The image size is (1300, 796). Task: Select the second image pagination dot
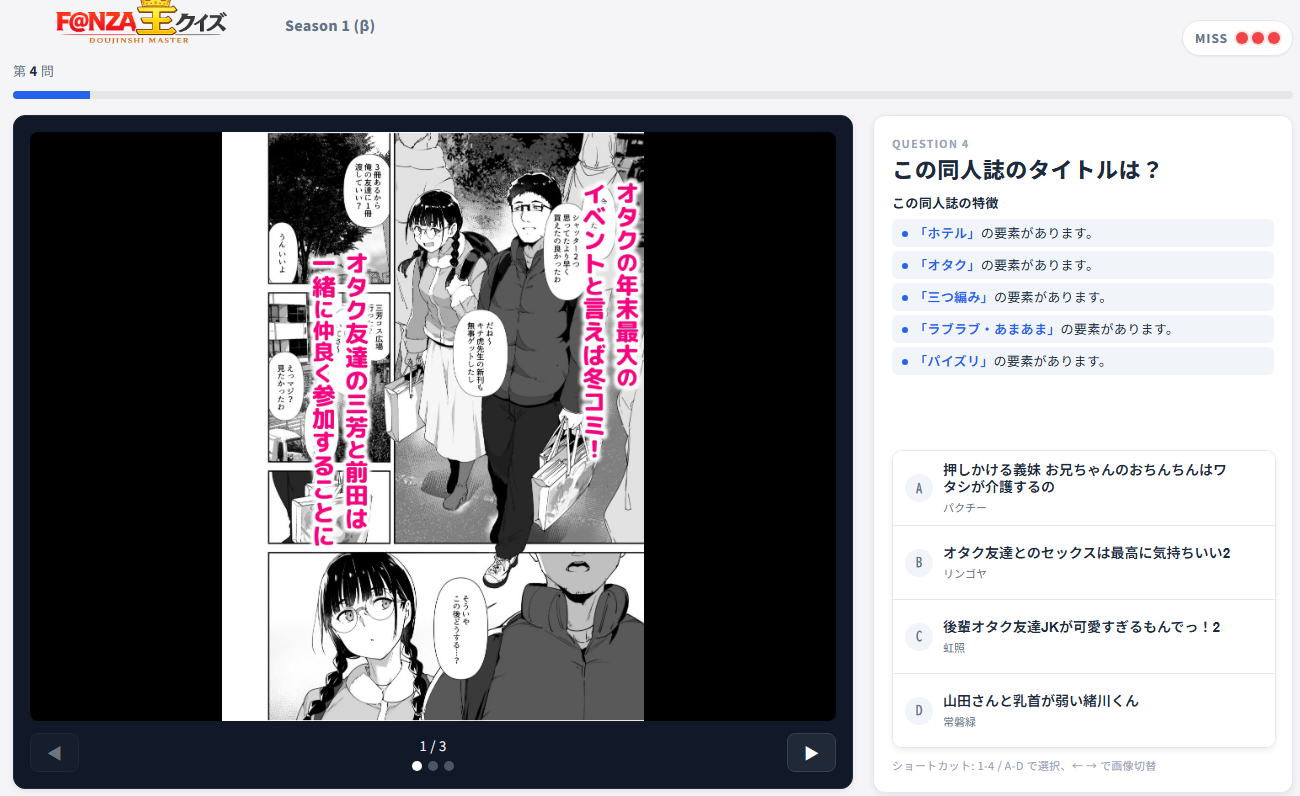pos(433,766)
